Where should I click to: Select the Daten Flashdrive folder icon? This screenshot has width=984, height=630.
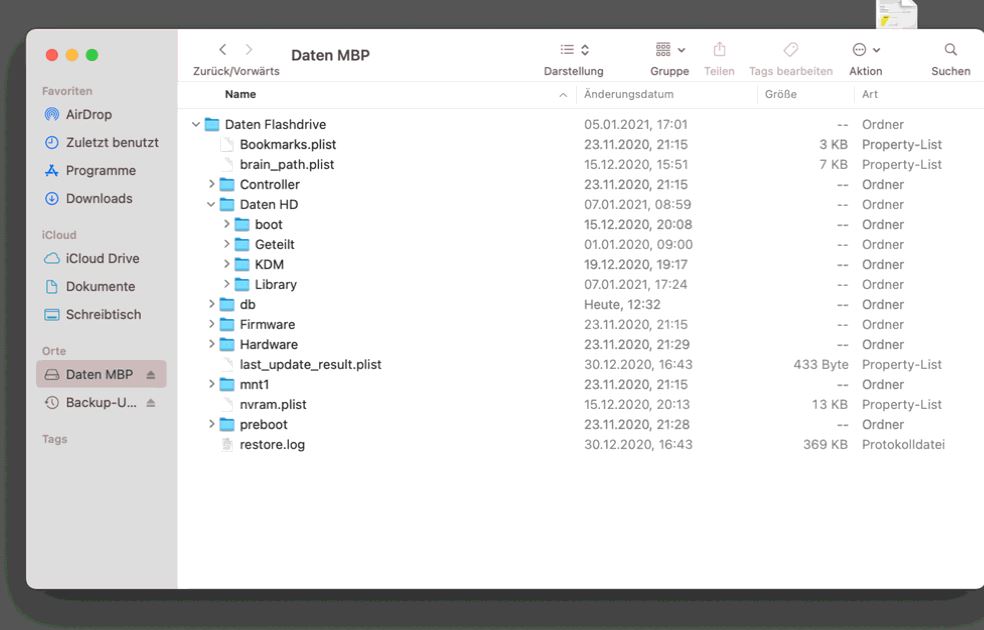212,124
